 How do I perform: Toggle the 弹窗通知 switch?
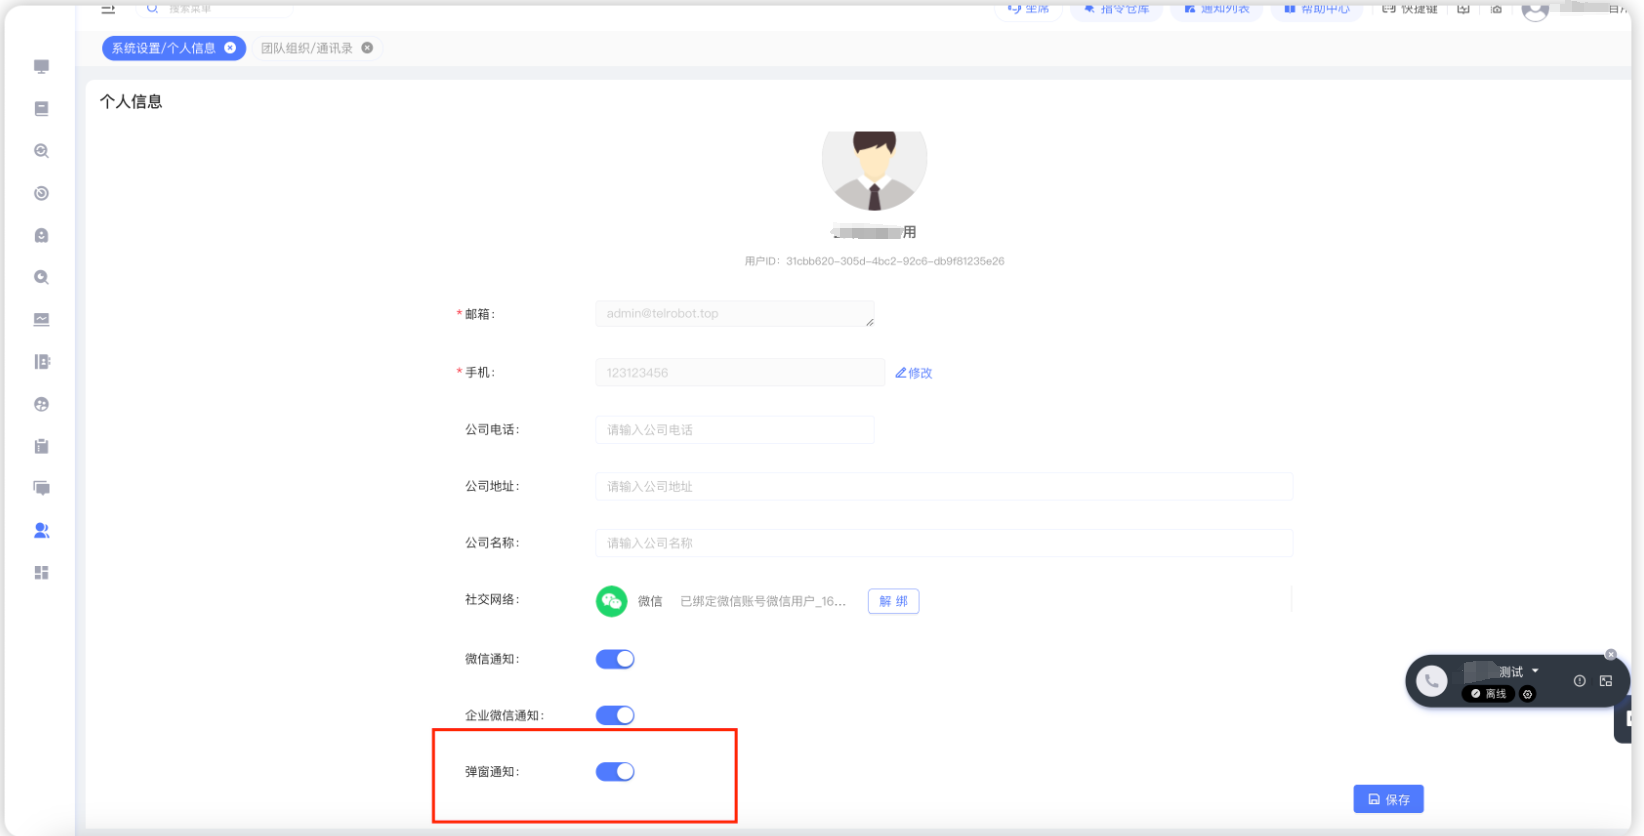615,772
